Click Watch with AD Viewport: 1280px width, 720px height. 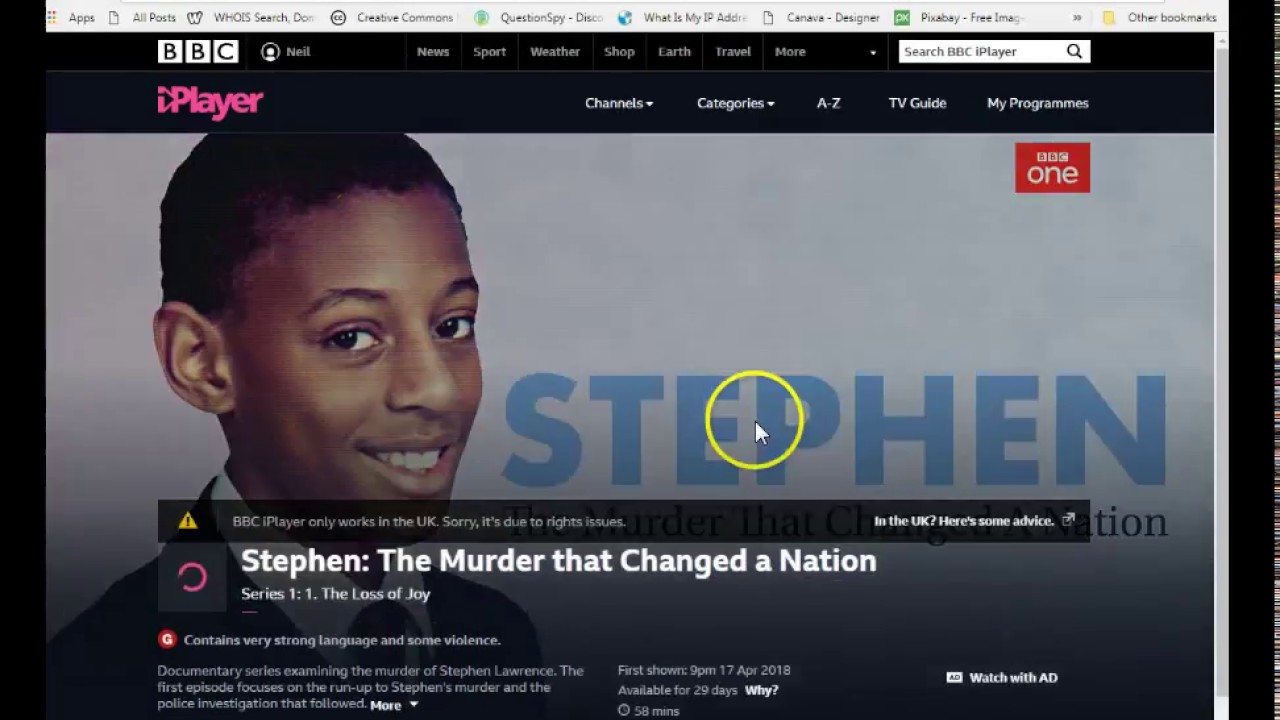tap(1013, 677)
